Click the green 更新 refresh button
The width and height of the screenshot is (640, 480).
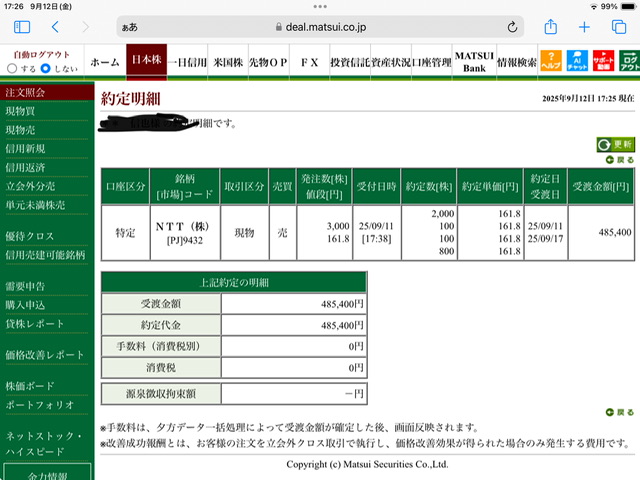tap(616, 144)
